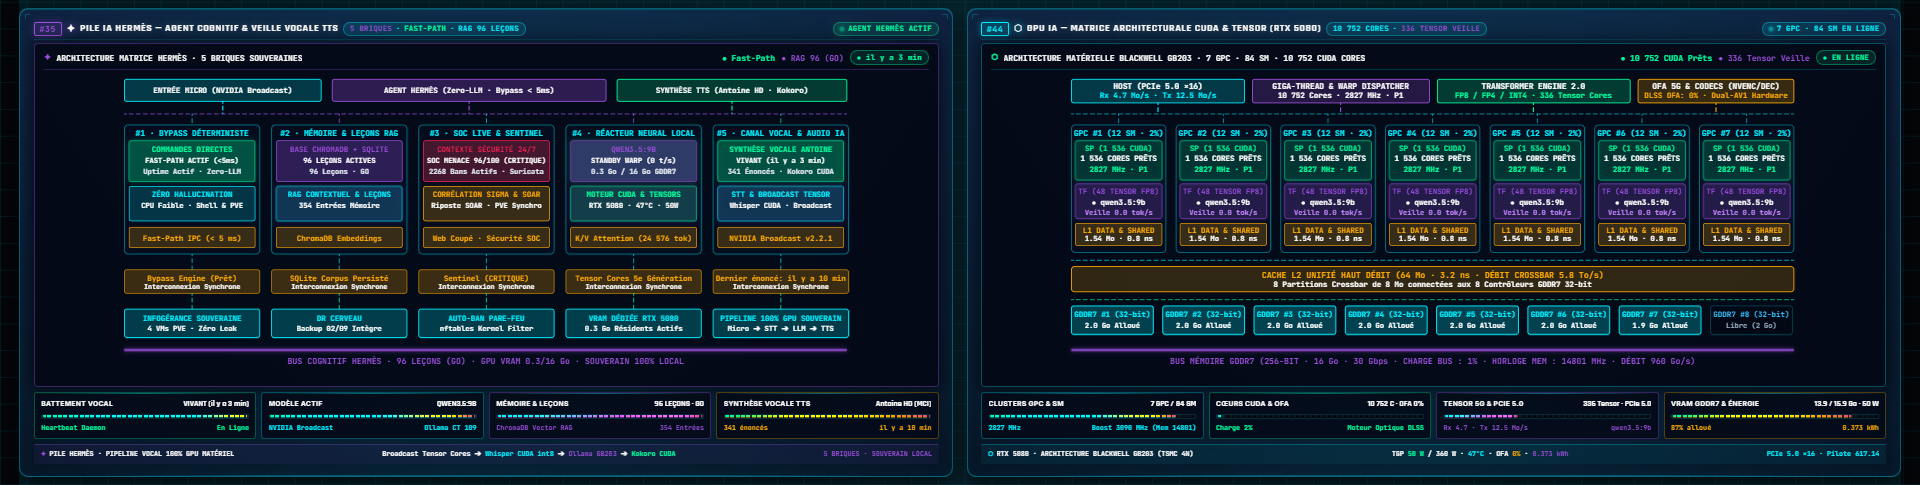Click the AGENT HERMÈS ACTIF status pill
The height and width of the screenshot is (485, 1920).
(x=886, y=29)
